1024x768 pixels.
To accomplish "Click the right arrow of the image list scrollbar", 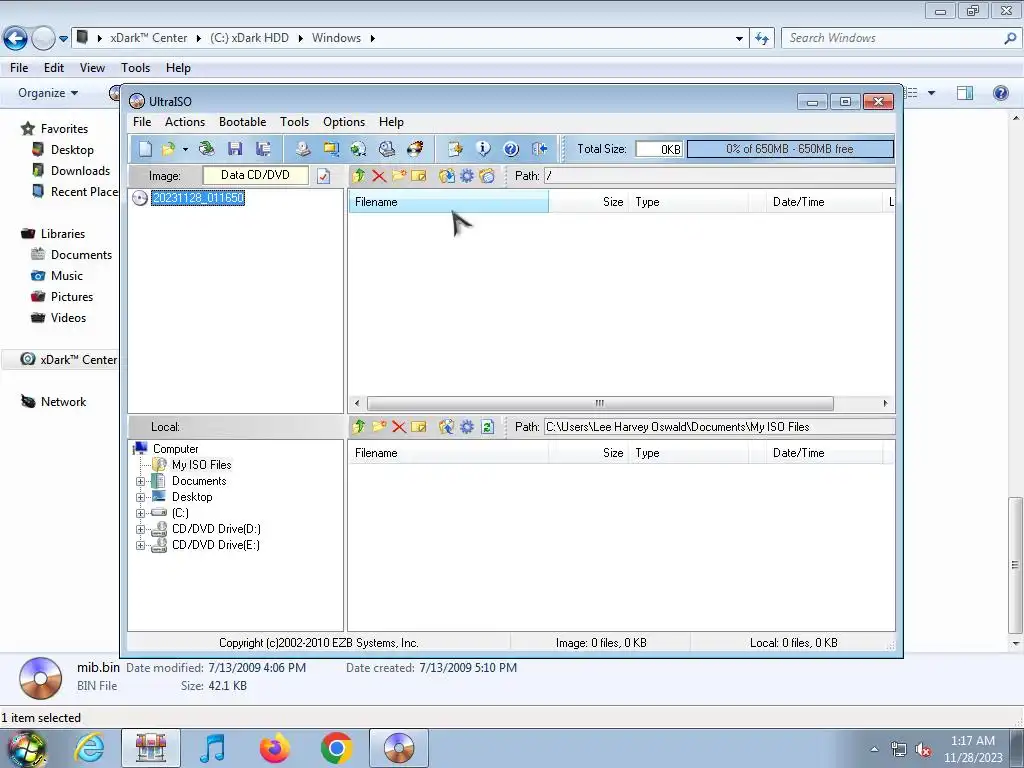I will click(x=886, y=403).
